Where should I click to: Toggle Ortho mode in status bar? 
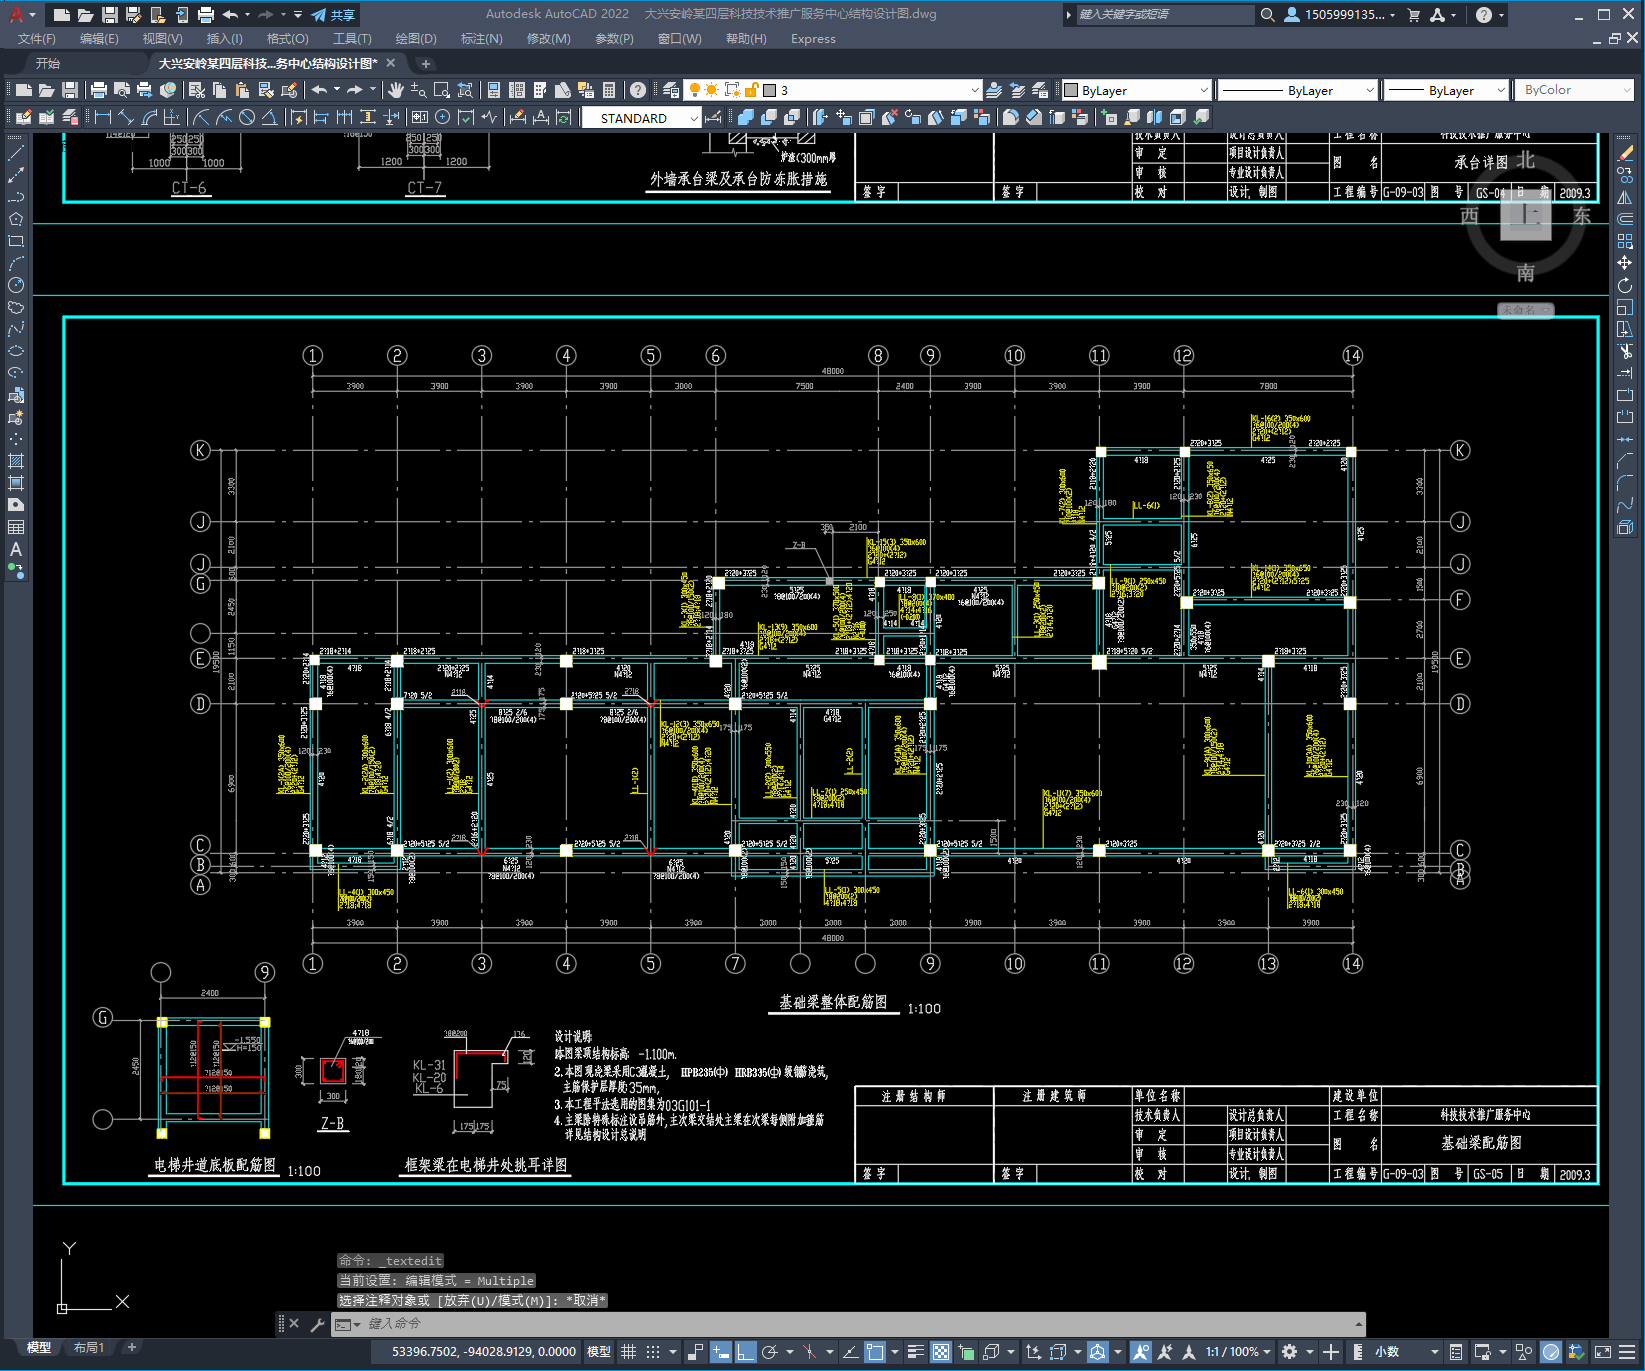pos(745,1352)
